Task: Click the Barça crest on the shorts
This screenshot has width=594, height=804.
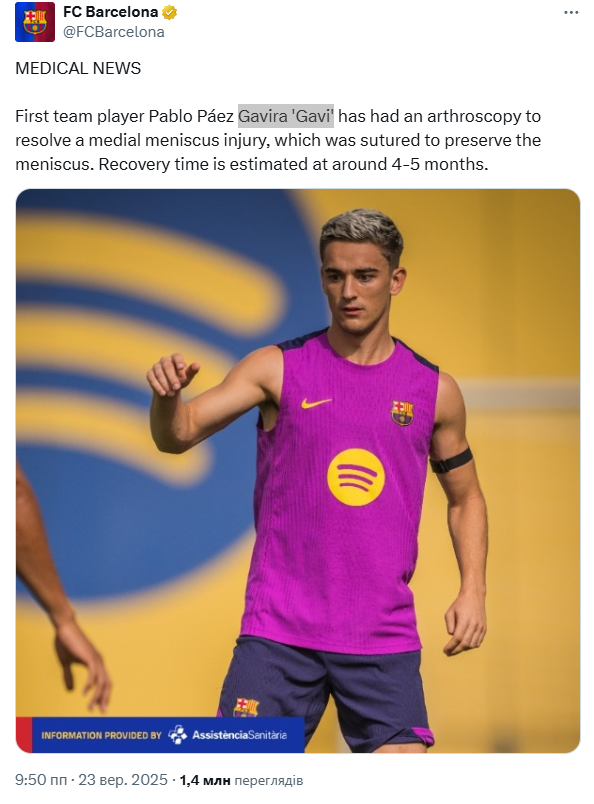Action: [x=246, y=707]
